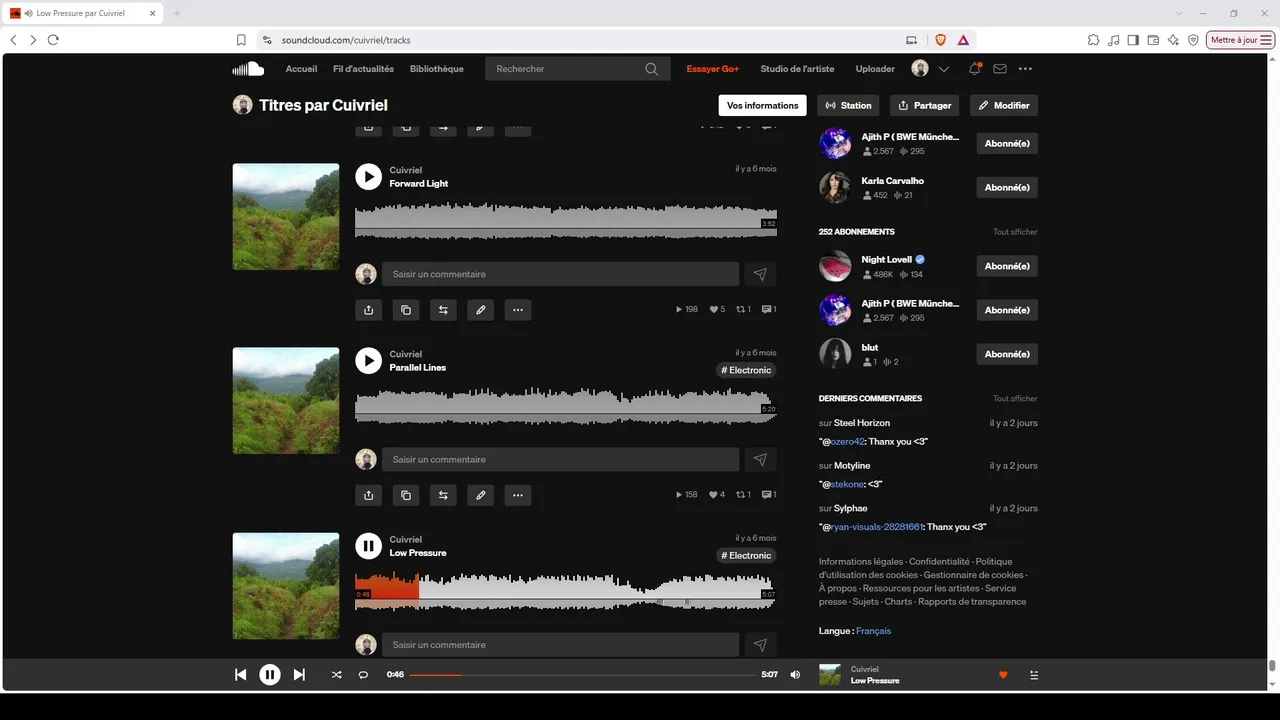The width and height of the screenshot is (1280, 720).
Task: Change language via Français link
Action: pos(873,631)
